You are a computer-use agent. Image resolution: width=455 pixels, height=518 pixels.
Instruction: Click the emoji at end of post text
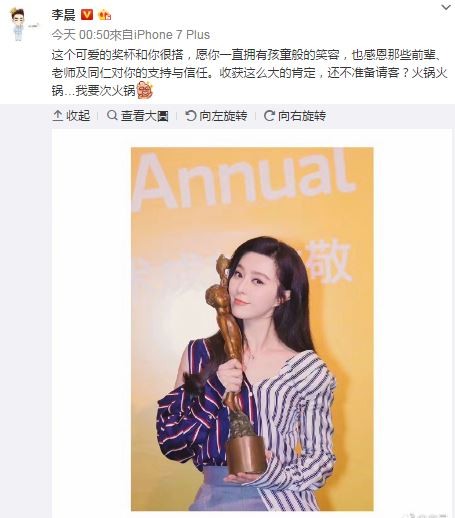[x=144, y=91]
